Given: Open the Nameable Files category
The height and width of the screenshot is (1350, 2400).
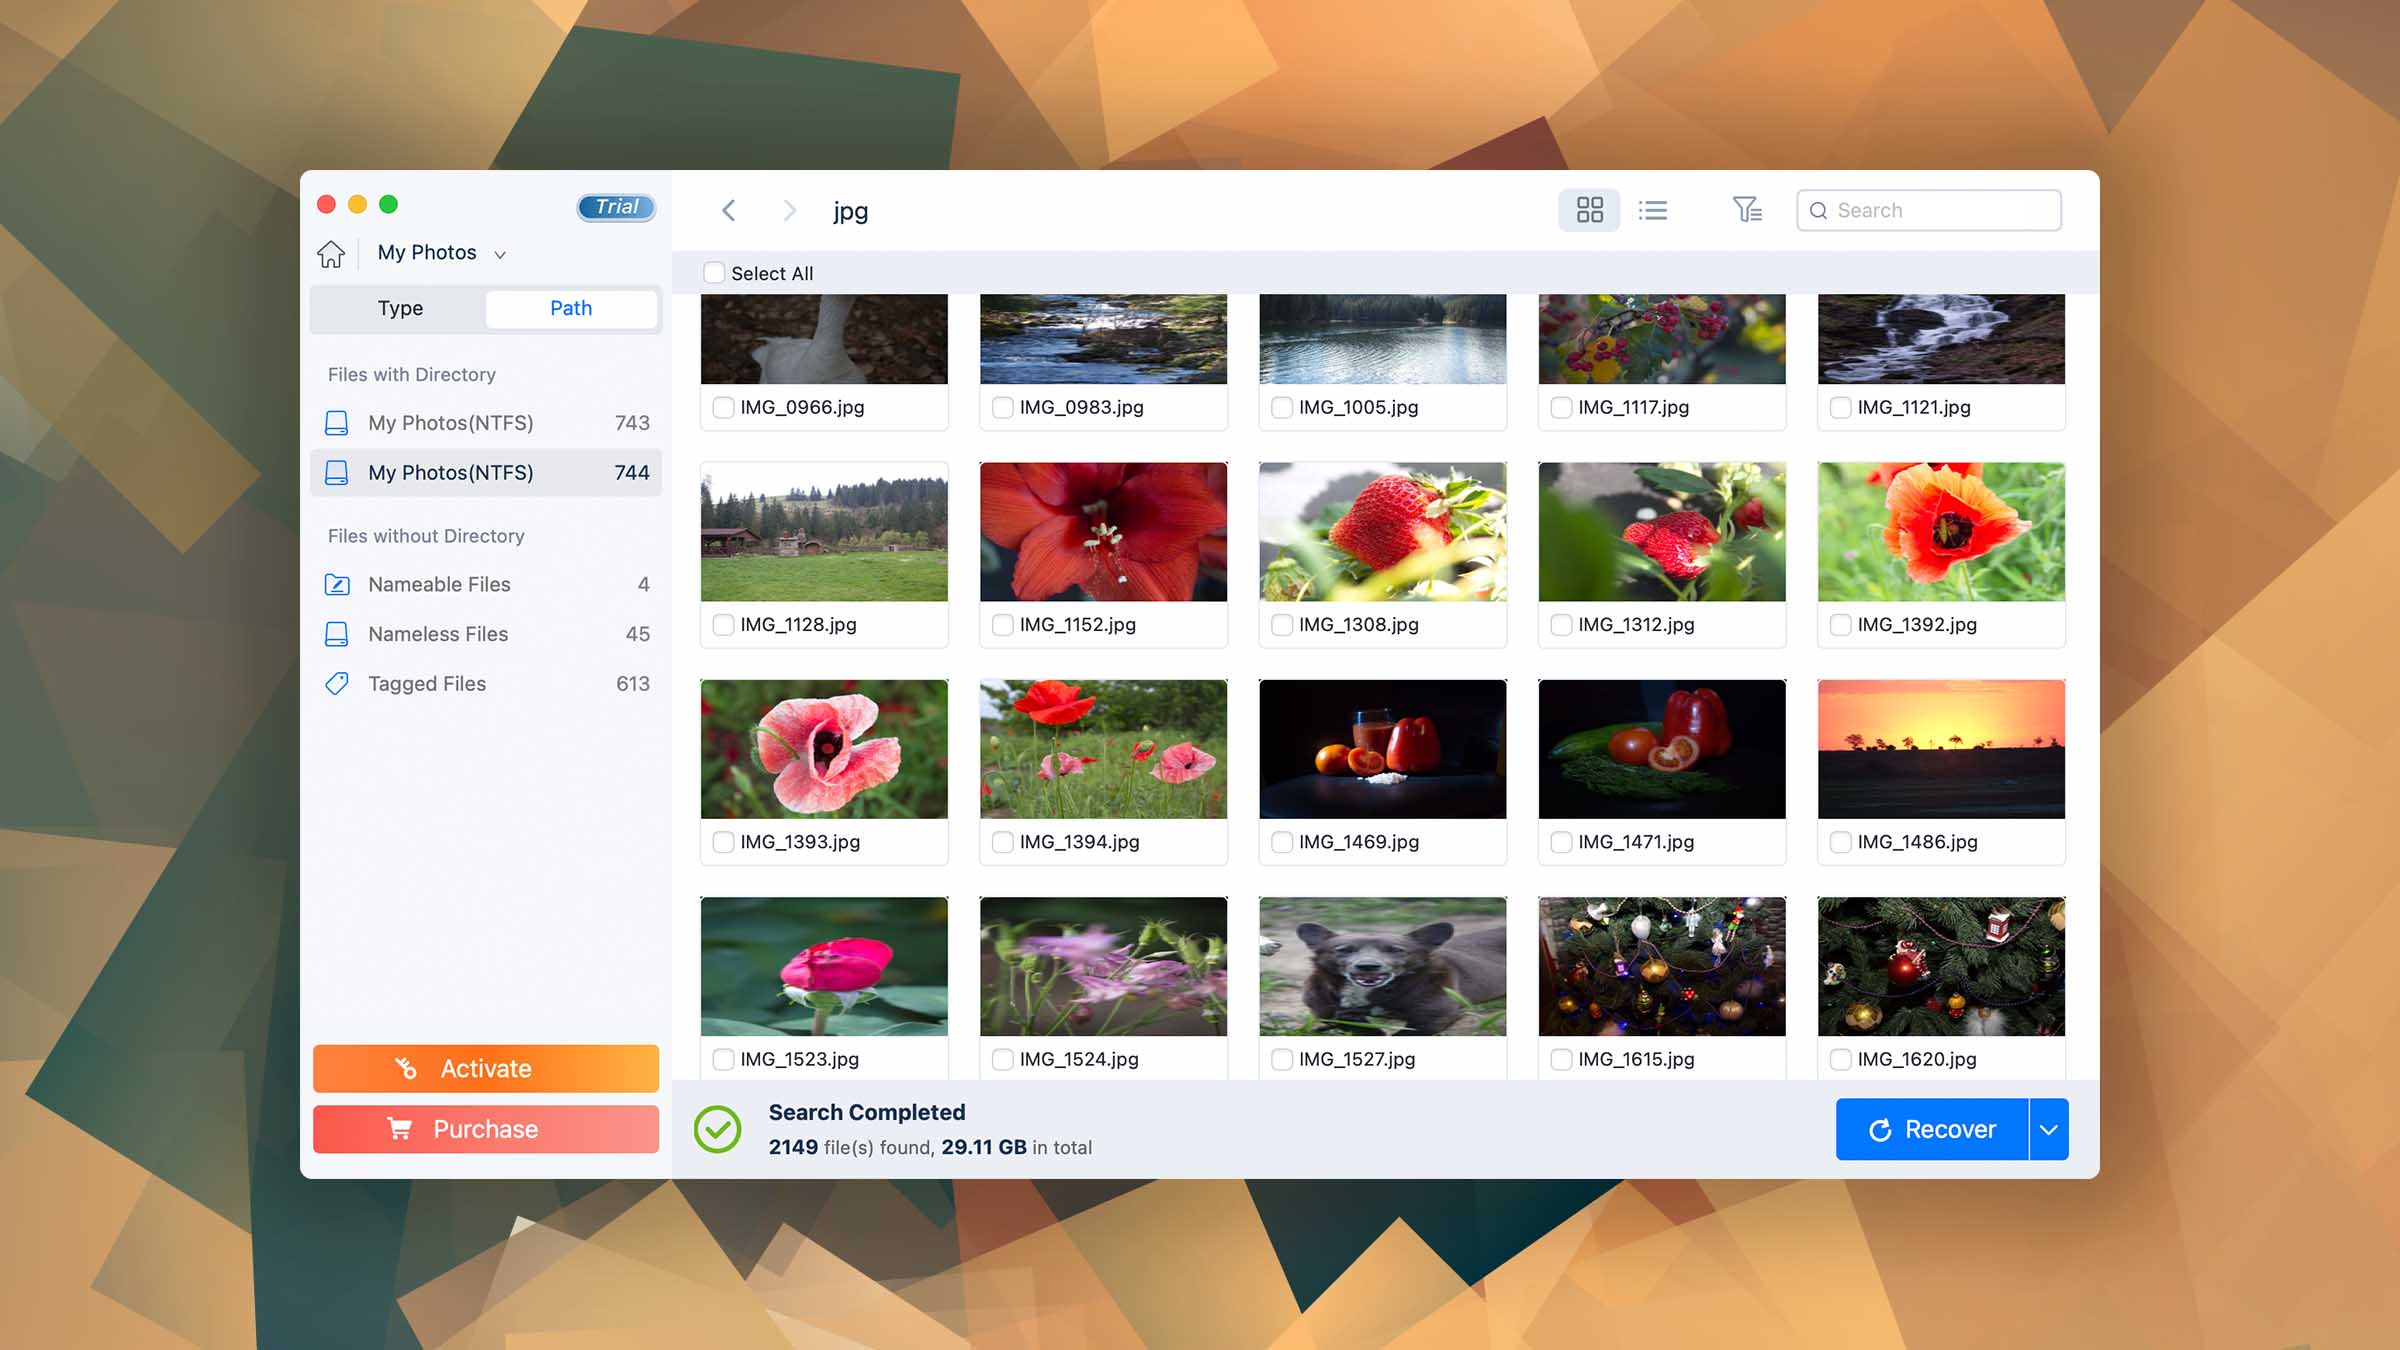Looking at the screenshot, I should click(486, 584).
